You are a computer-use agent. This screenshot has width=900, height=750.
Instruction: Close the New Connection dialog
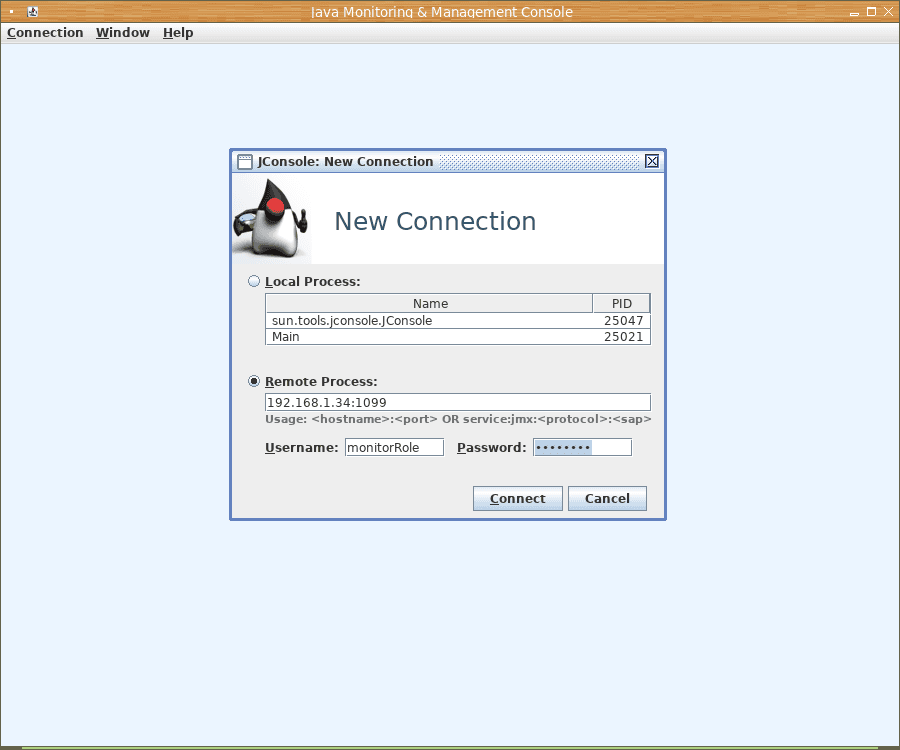(x=651, y=161)
